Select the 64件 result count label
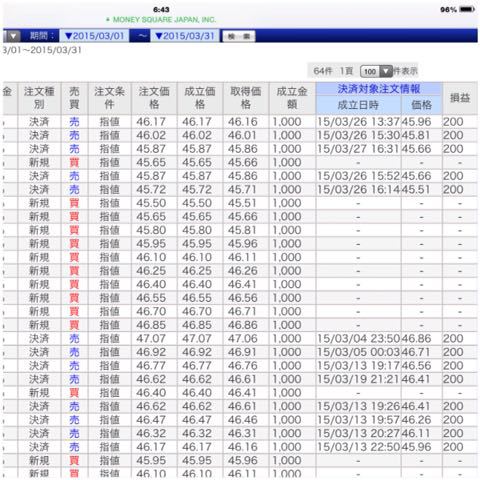Screen dimensions: 480x480 point(323,71)
